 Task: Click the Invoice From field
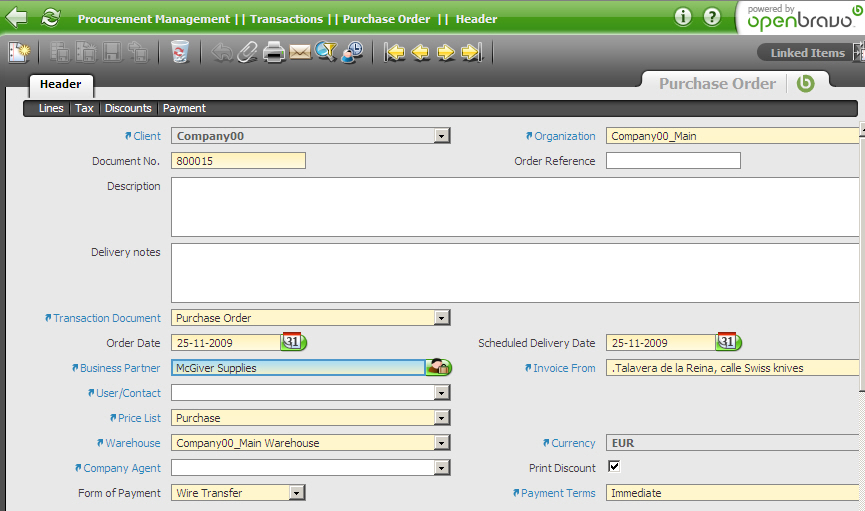(733, 368)
